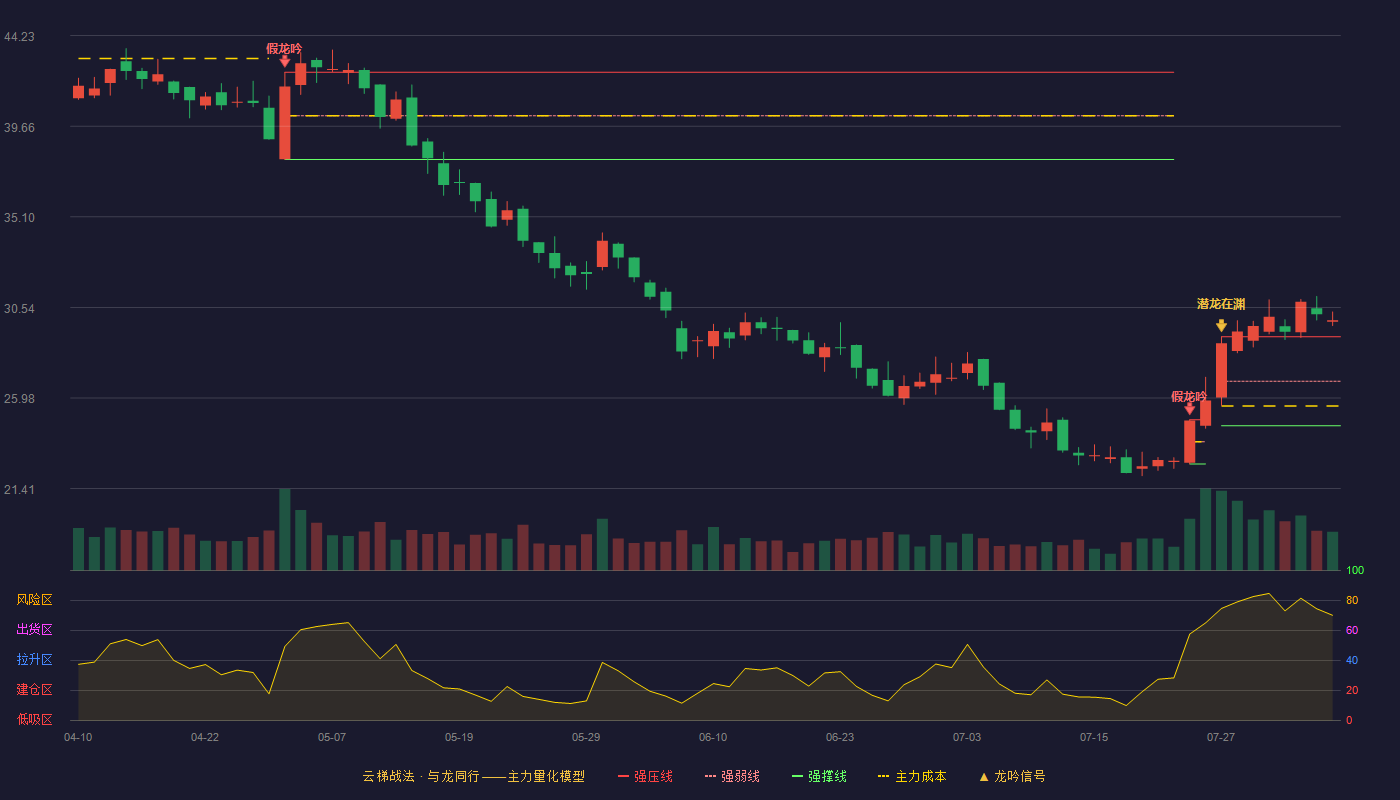
Task: Click the 07-15 date label
Action: 1094,737
